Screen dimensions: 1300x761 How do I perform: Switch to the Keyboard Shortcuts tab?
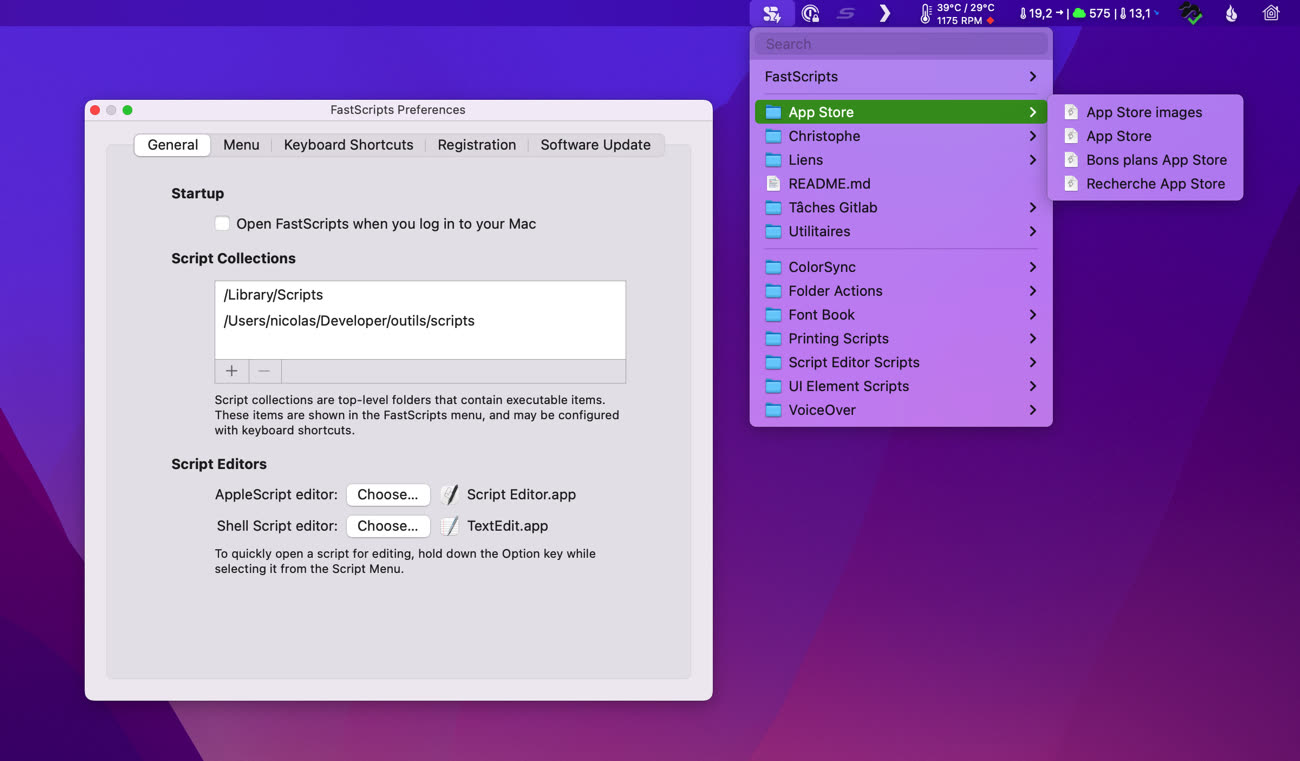coord(348,145)
